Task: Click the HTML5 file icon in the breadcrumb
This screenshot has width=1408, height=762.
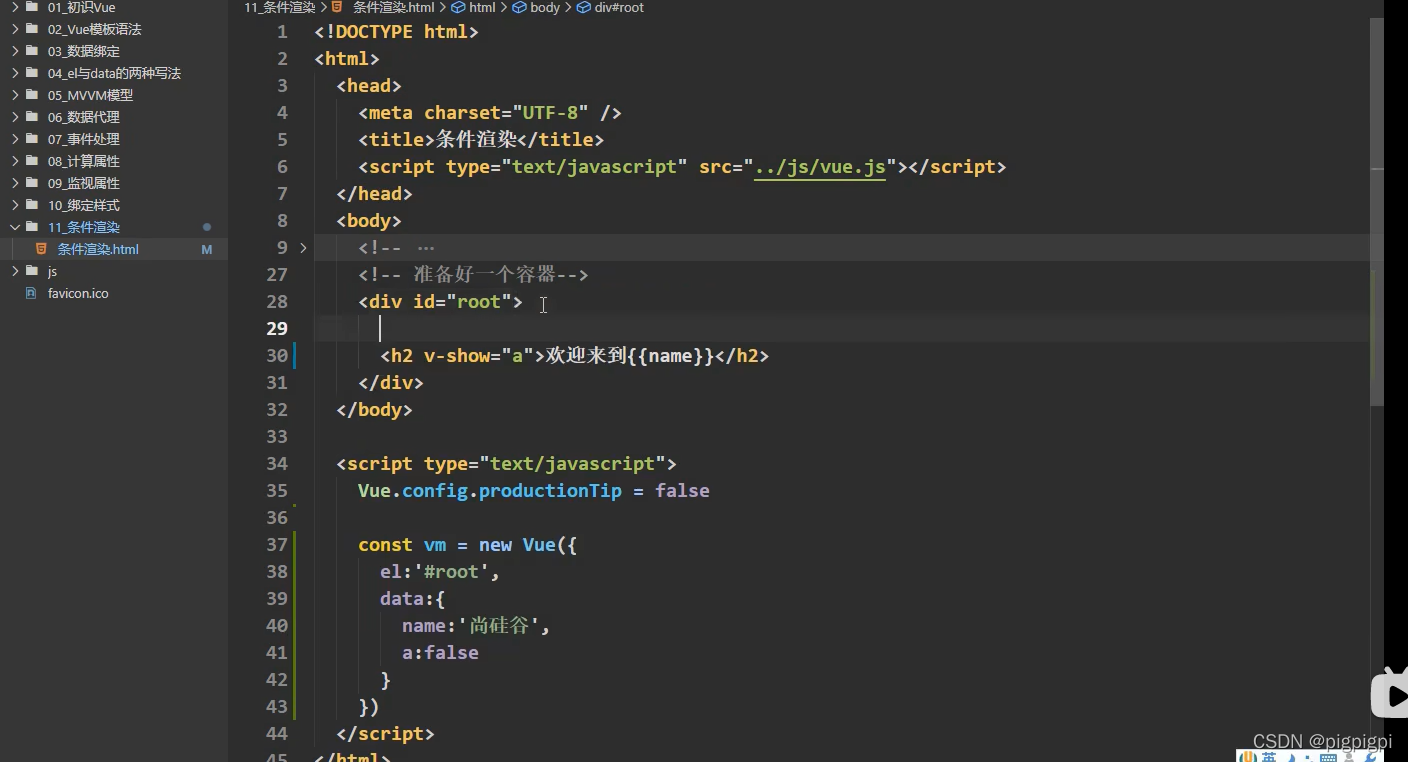Action: point(337,7)
